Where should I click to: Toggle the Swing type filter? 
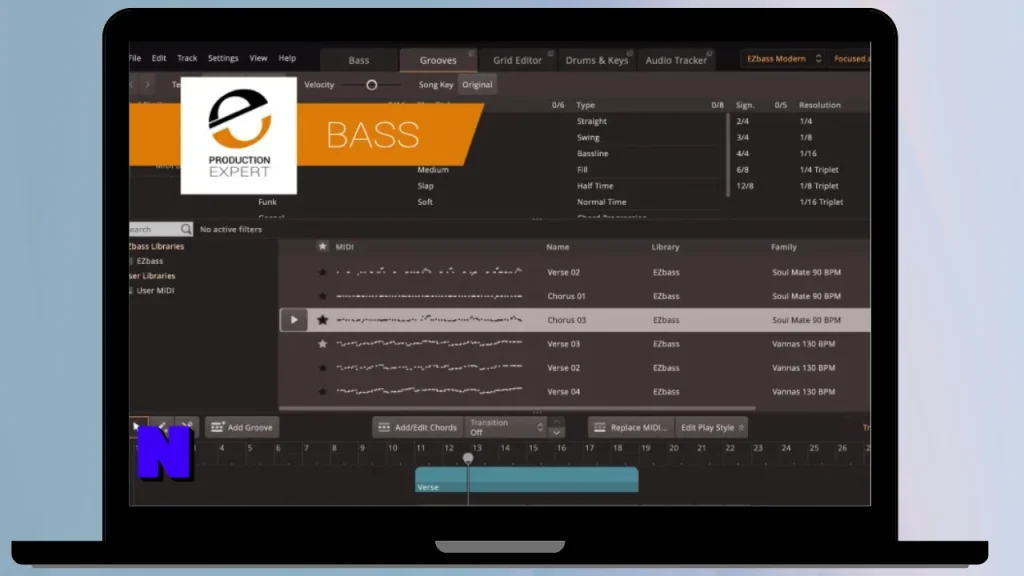[x=588, y=137]
